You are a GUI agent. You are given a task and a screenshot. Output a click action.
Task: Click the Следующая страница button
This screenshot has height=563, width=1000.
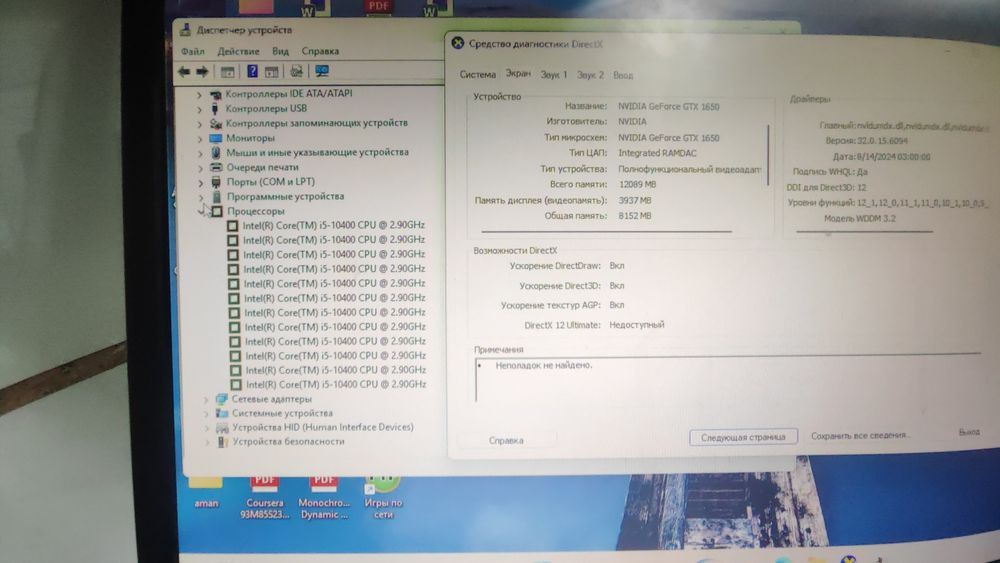(743, 437)
